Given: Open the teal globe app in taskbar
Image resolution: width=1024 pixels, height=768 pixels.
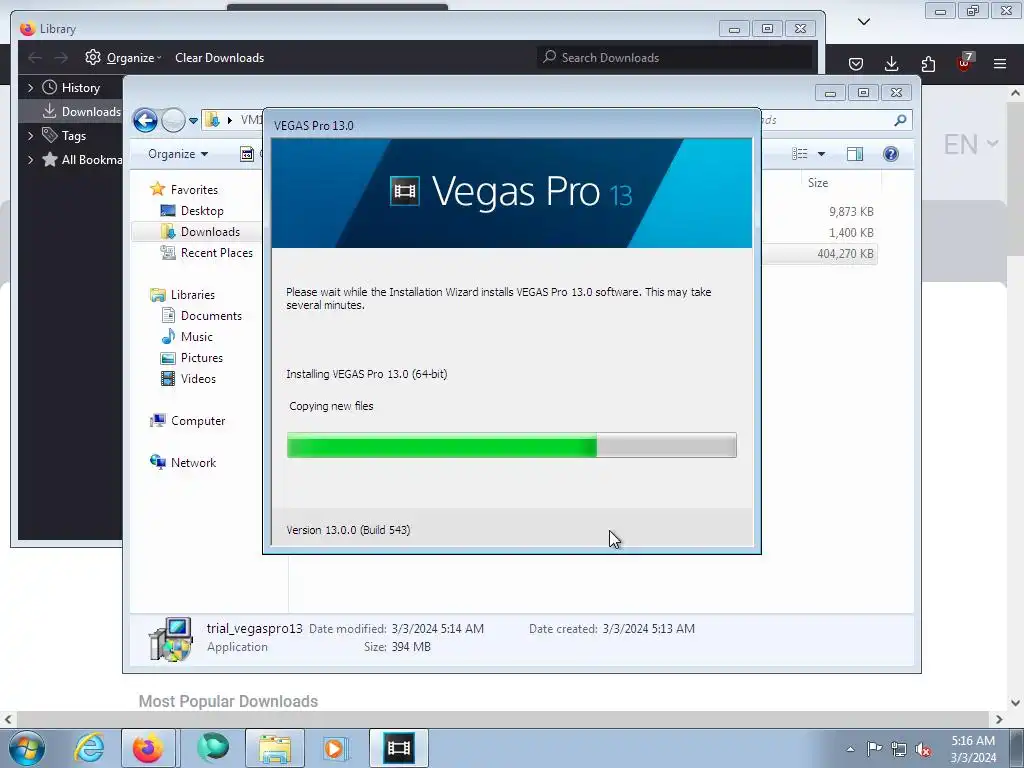Looking at the screenshot, I should (x=213, y=748).
